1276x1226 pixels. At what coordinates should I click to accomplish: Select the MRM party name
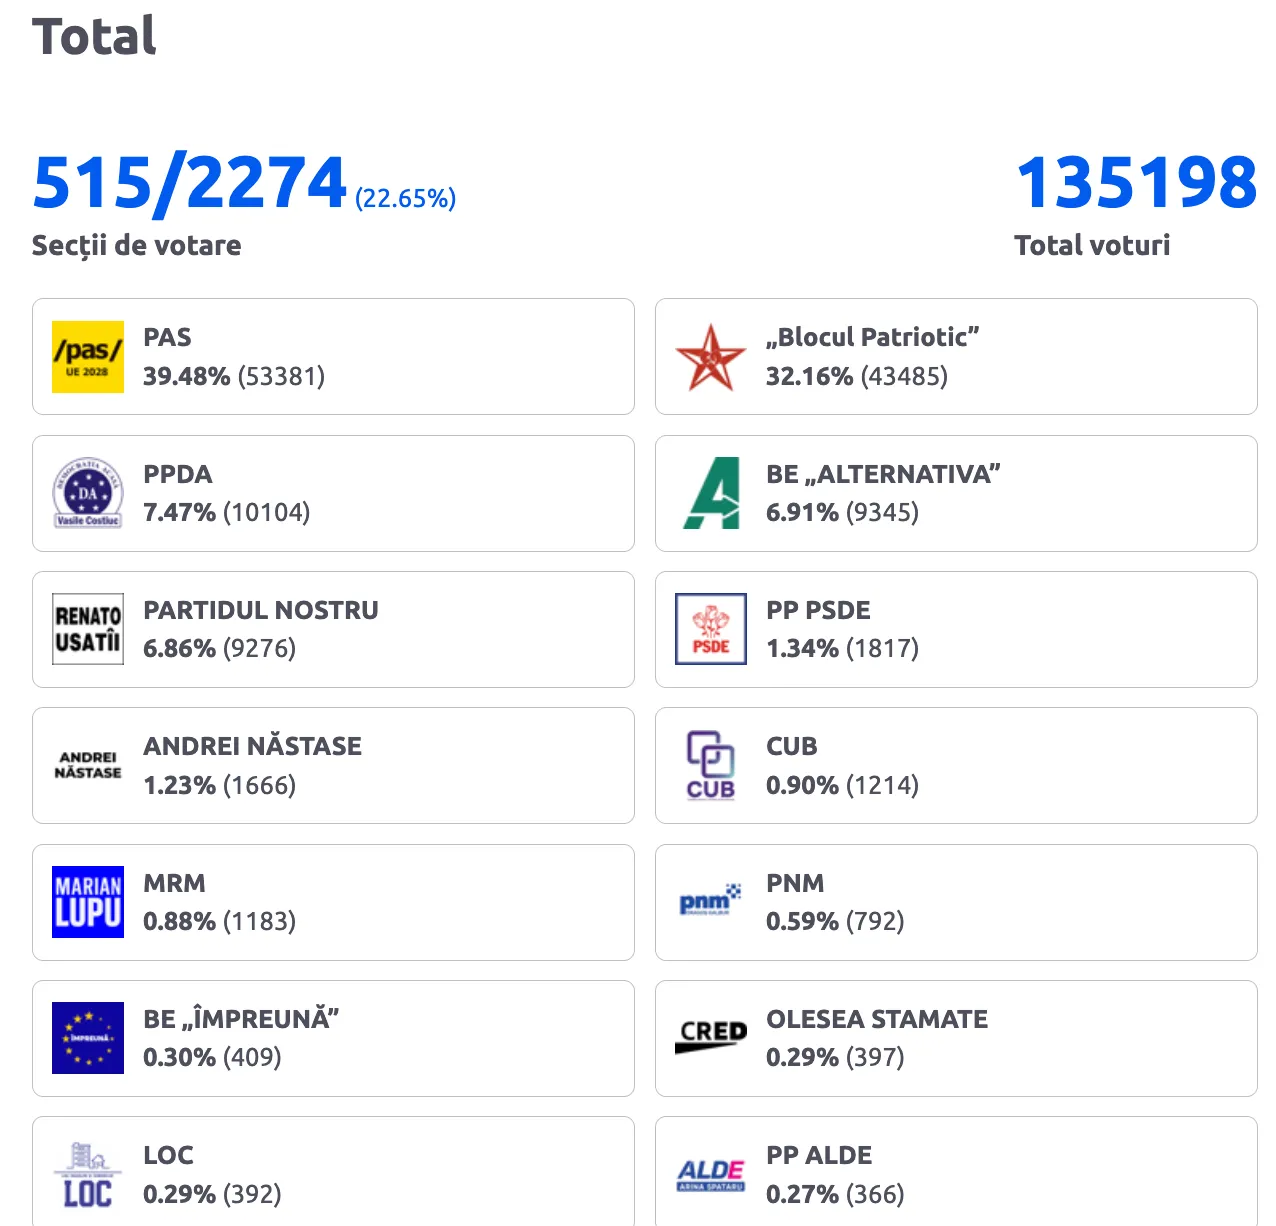[x=175, y=883]
